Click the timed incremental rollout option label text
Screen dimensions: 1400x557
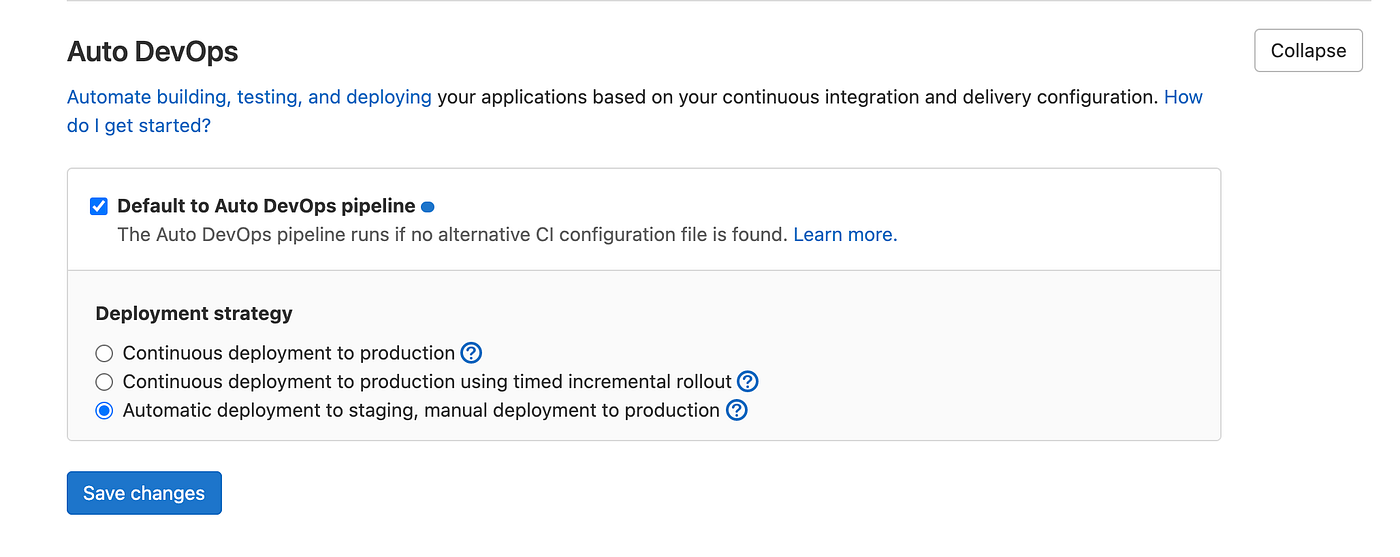tap(427, 382)
